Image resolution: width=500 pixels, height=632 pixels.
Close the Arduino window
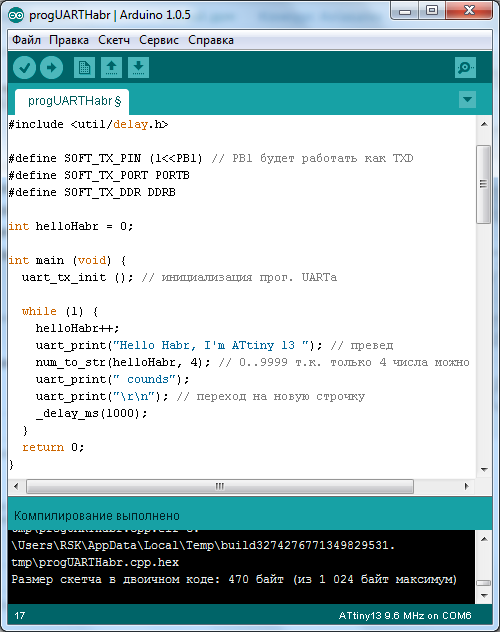pyautogui.click(x=469, y=11)
